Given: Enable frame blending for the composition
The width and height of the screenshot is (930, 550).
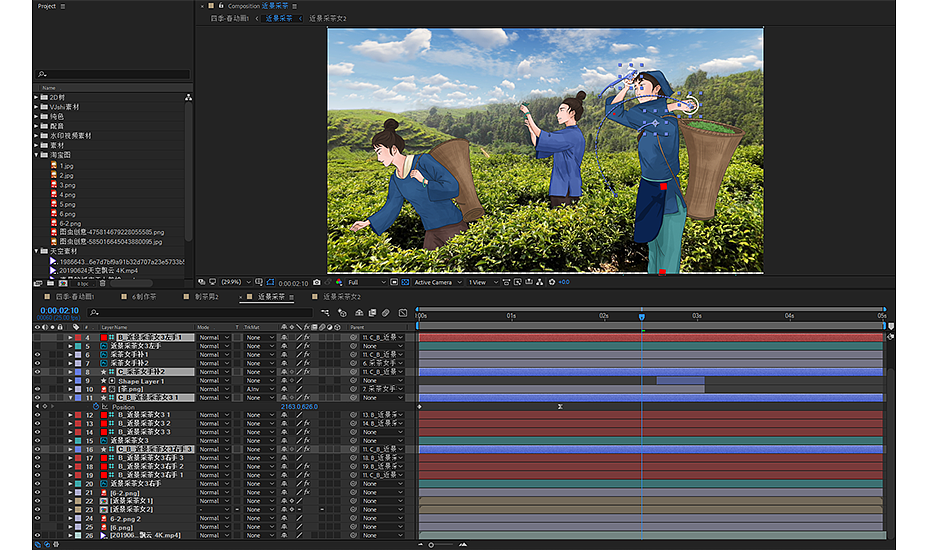Looking at the screenshot, I should coord(372,313).
